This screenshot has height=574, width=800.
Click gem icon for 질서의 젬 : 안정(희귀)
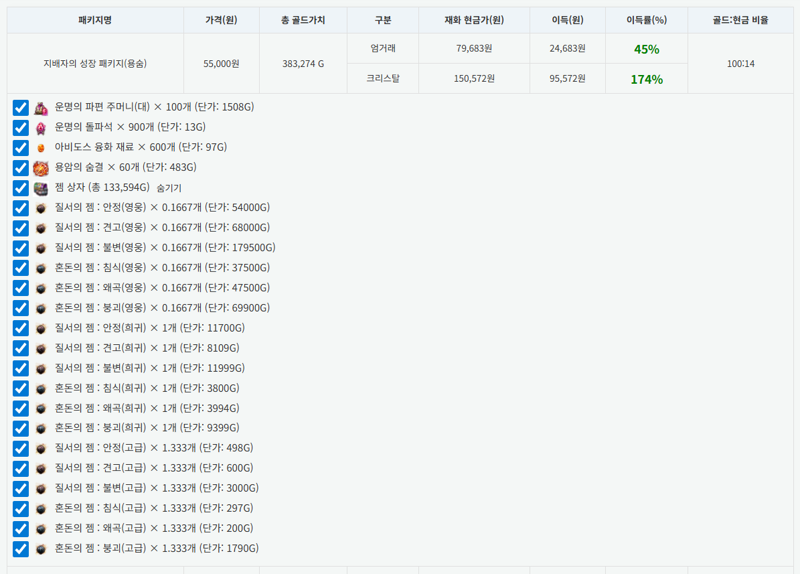tap(41, 329)
